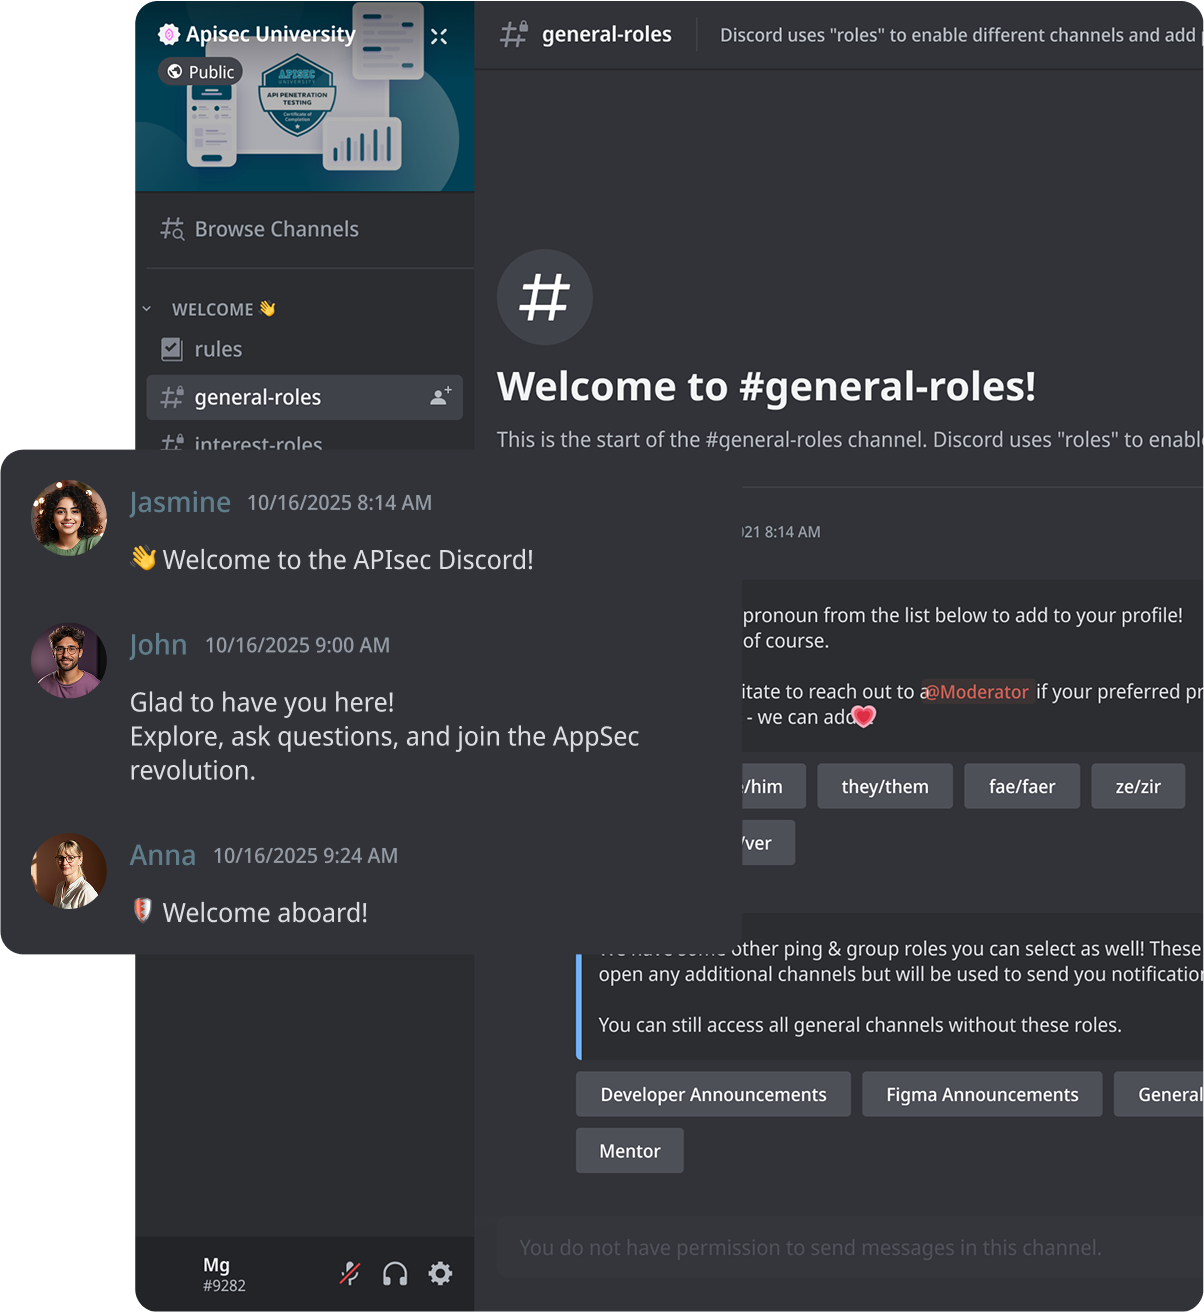This screenshot has height=1312, width=1204.
Task: Click the 10/16/2025 8:14 AM timestamp
Action: coord(340,503)
